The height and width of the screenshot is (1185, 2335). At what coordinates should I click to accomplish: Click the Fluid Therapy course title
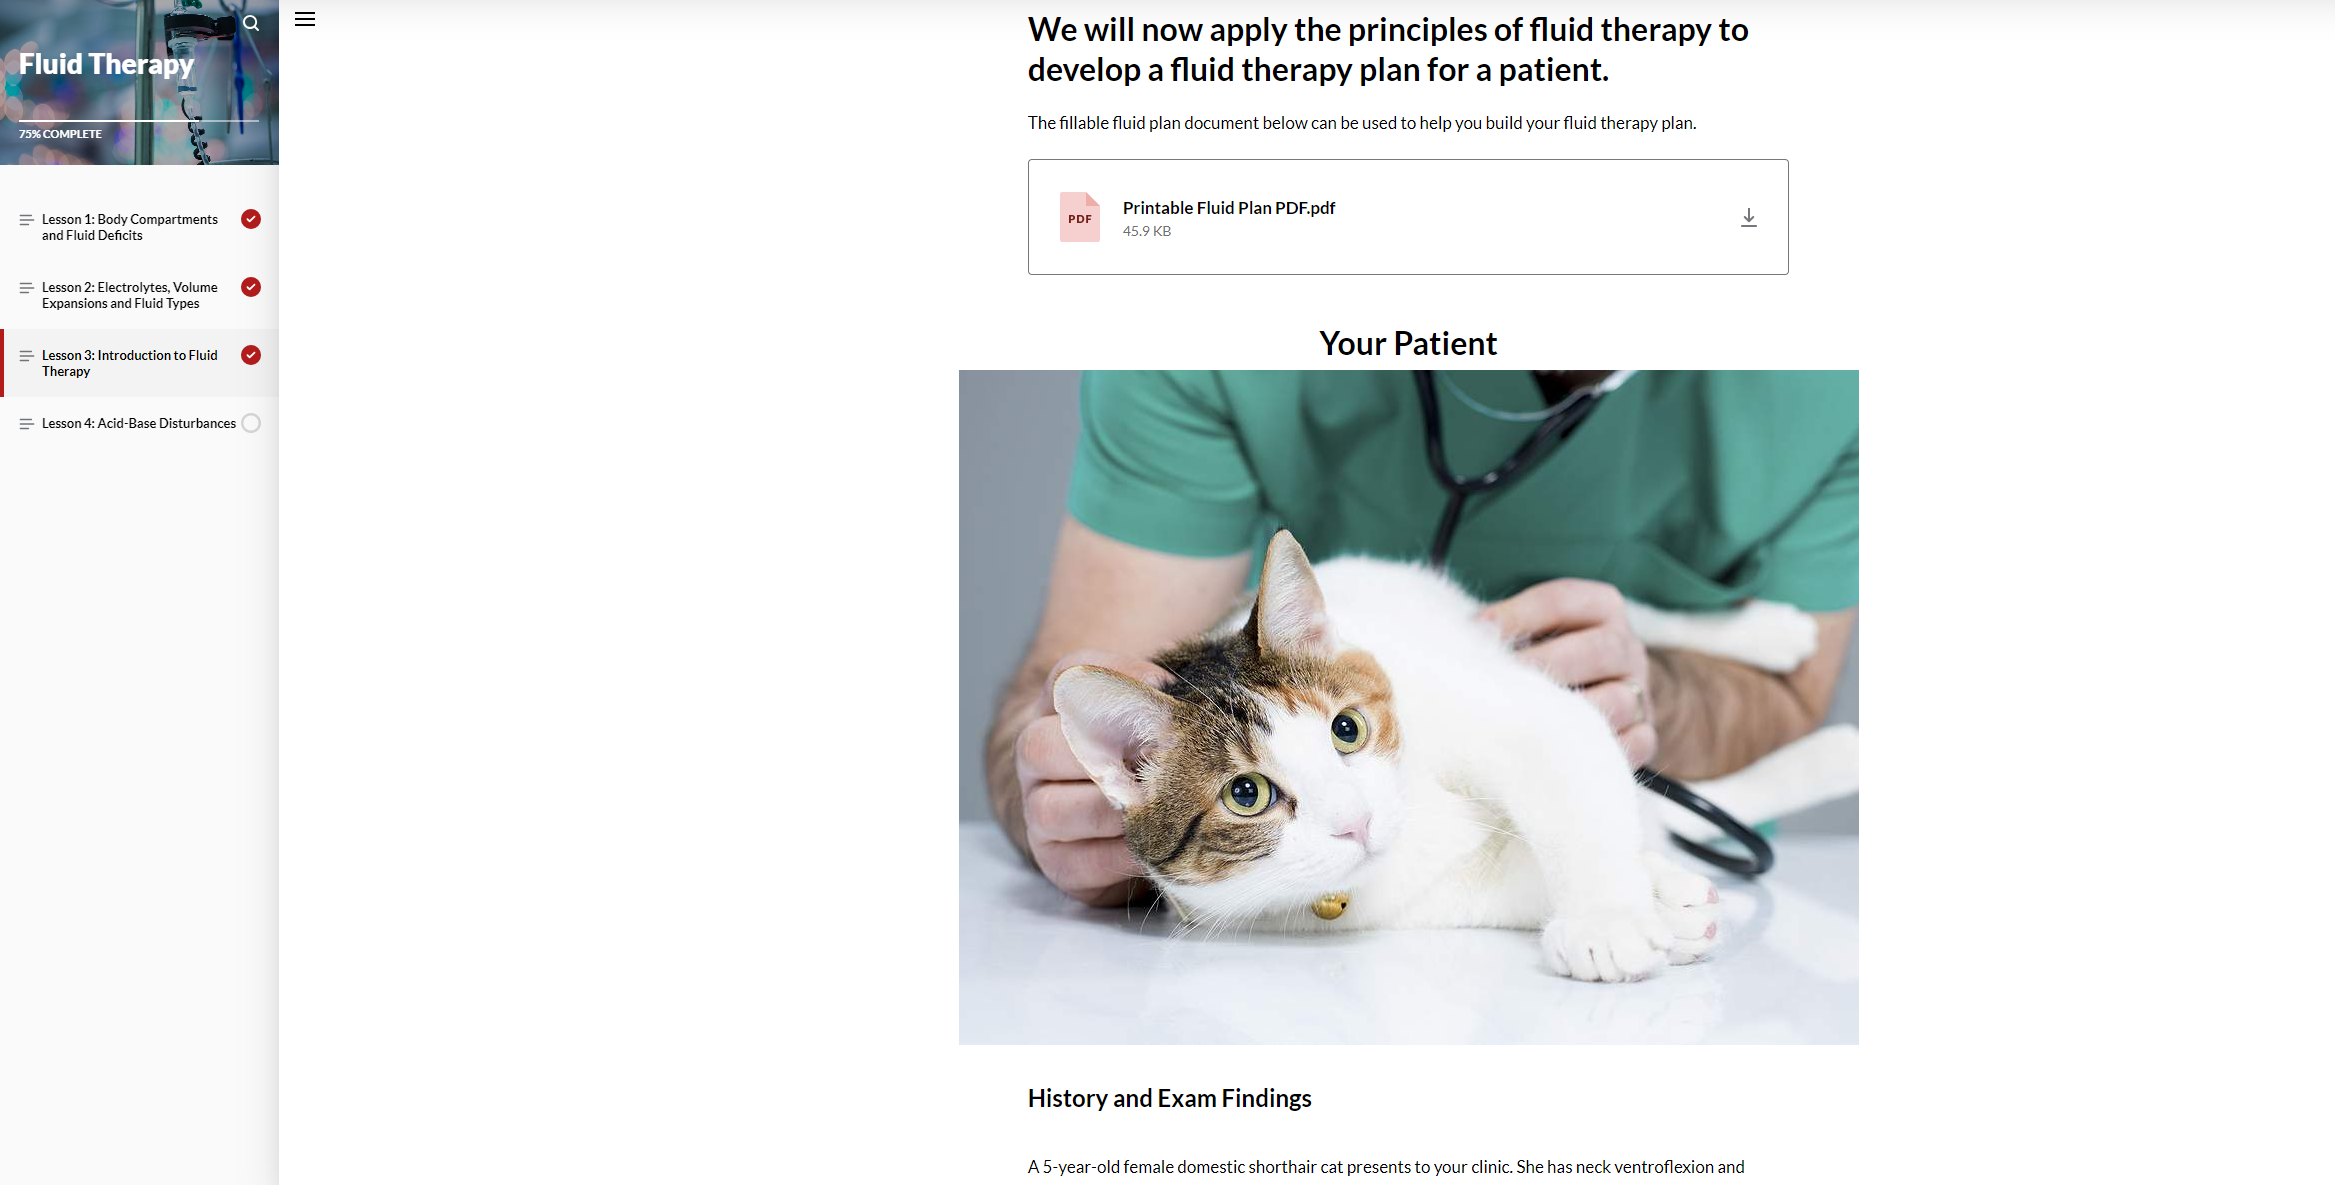pos(106,64)
